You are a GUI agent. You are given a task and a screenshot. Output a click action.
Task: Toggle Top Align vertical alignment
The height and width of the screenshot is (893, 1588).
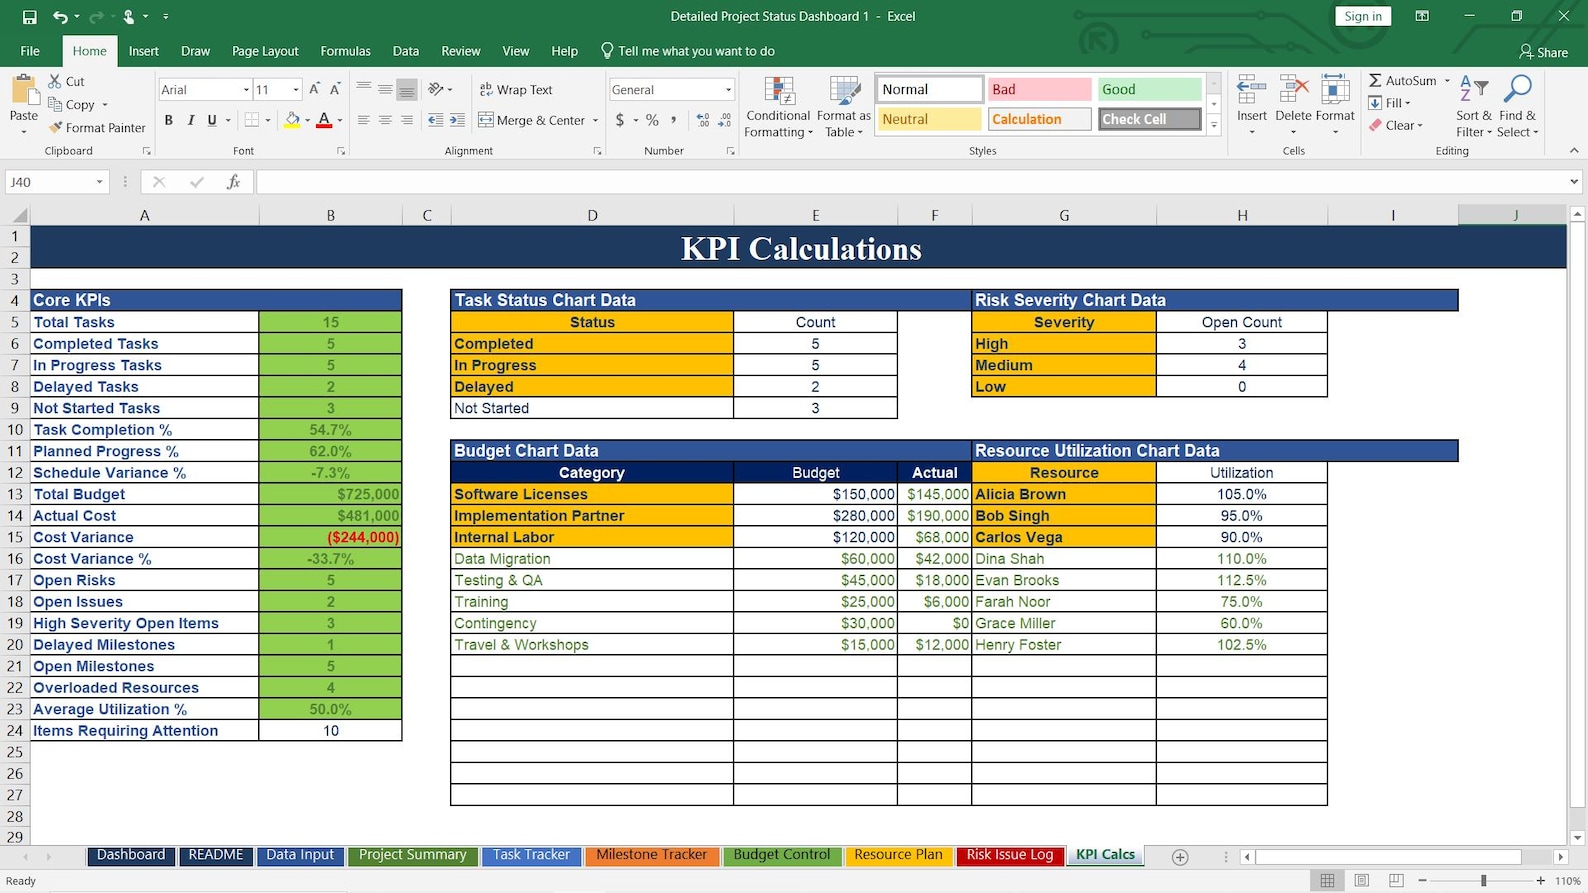[363, 89]
